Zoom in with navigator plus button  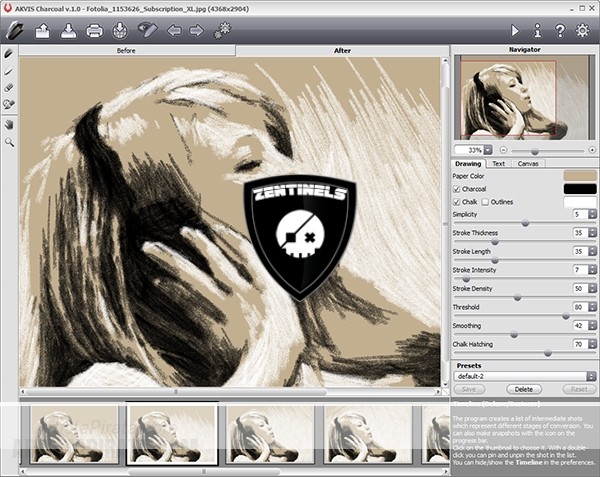592,150
